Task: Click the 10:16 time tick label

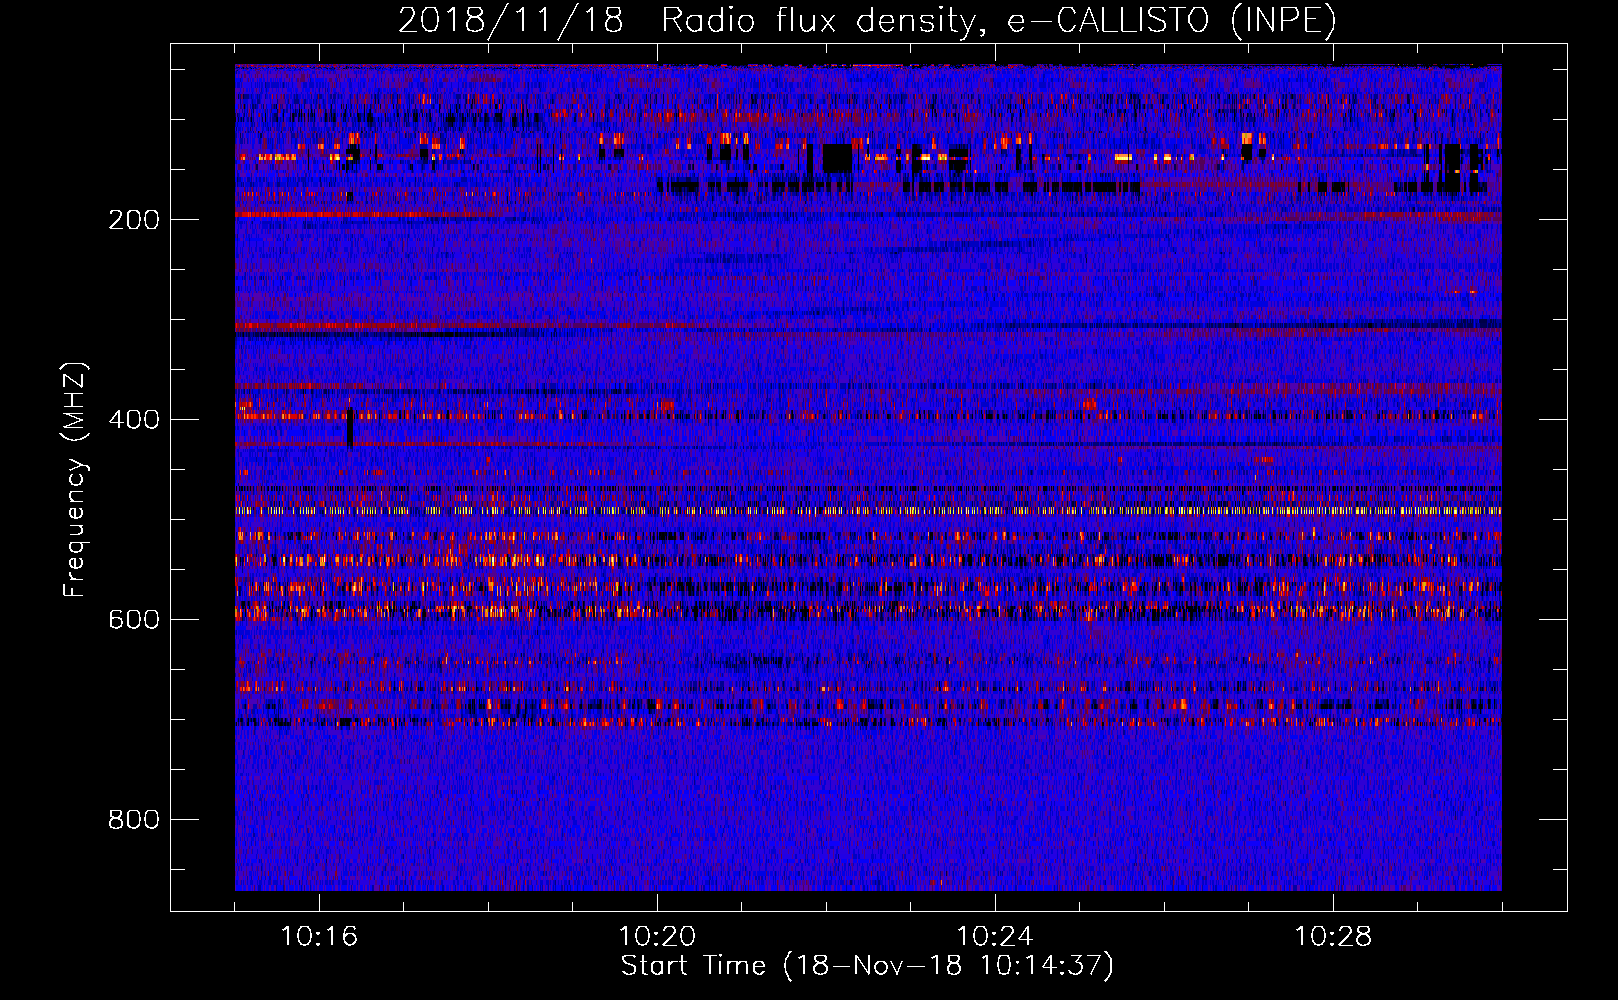Action: pos(319,937)
